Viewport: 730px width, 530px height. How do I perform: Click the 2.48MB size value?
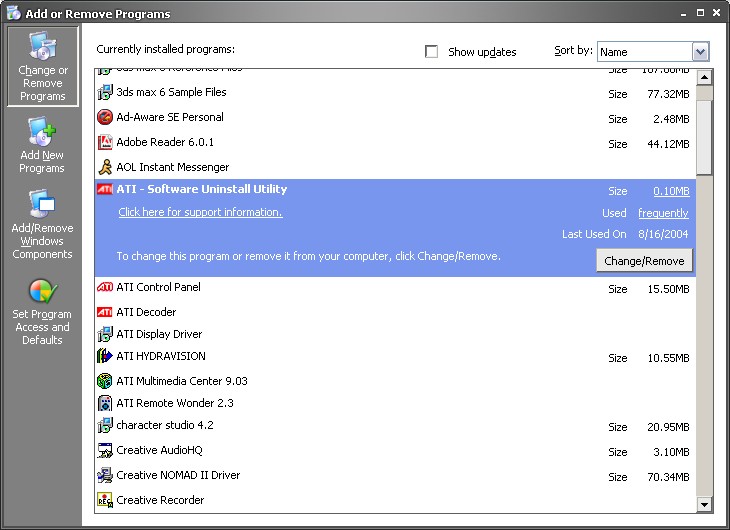[671, 119]
